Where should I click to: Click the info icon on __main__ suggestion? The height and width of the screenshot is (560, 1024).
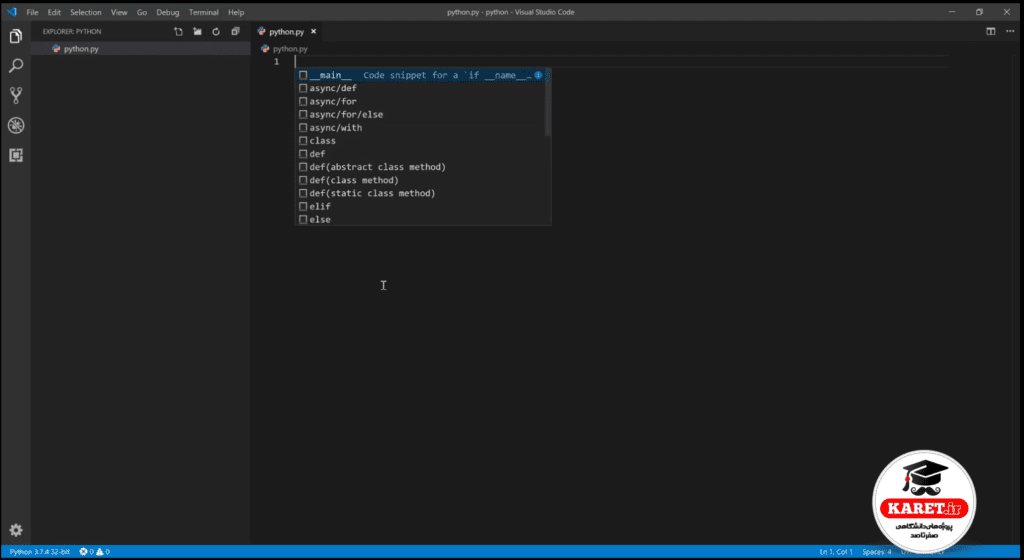point(538,75)
